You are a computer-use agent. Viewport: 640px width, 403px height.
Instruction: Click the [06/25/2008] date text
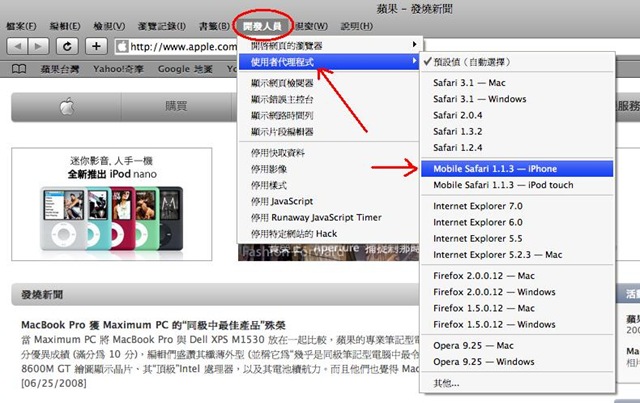point(54,383)
